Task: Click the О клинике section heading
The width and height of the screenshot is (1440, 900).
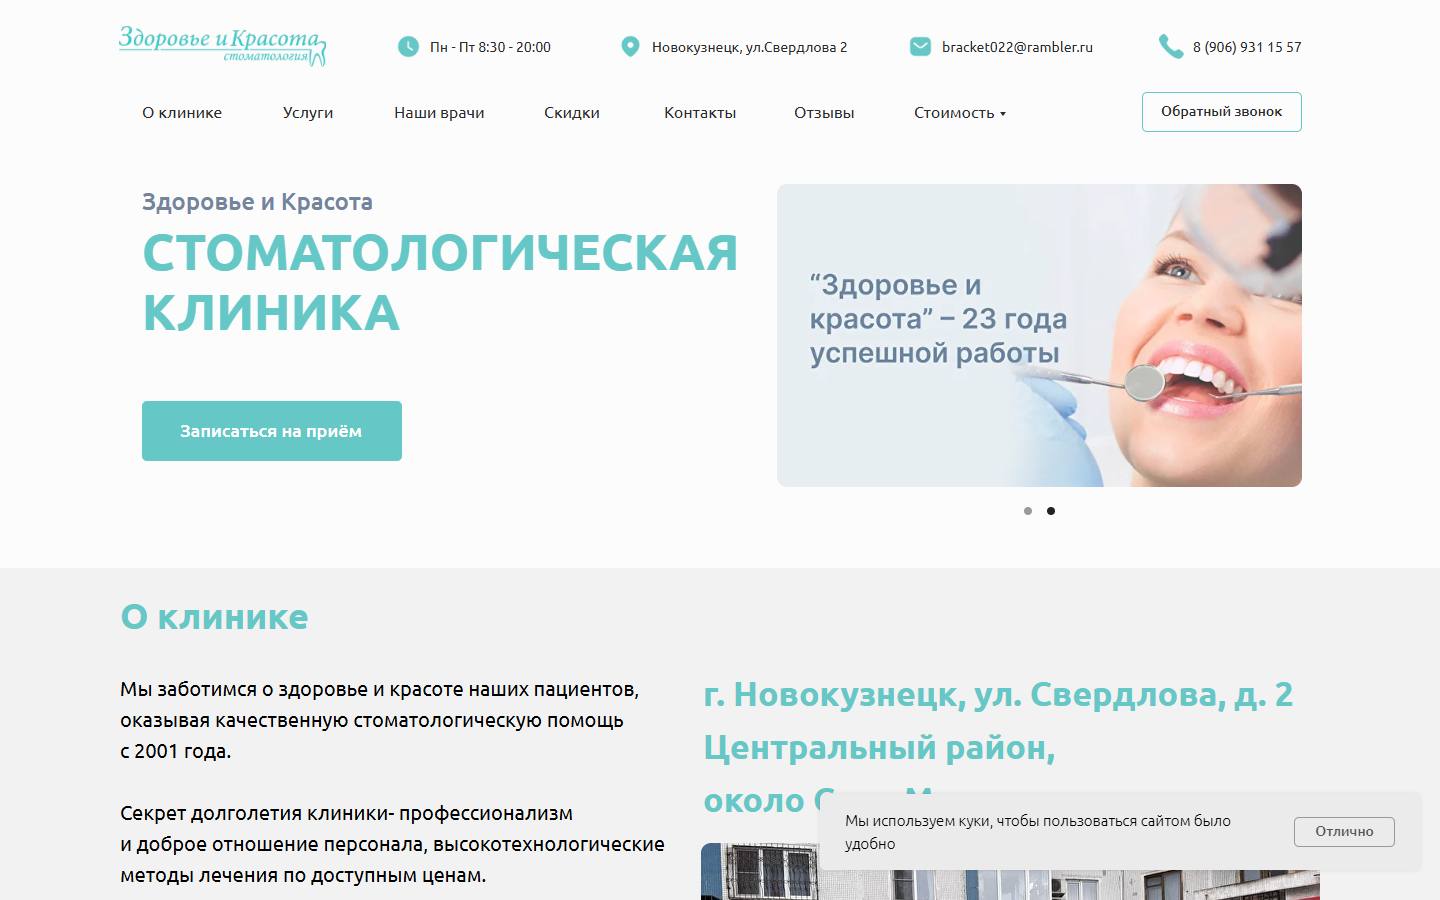Action: click(214, 617)
